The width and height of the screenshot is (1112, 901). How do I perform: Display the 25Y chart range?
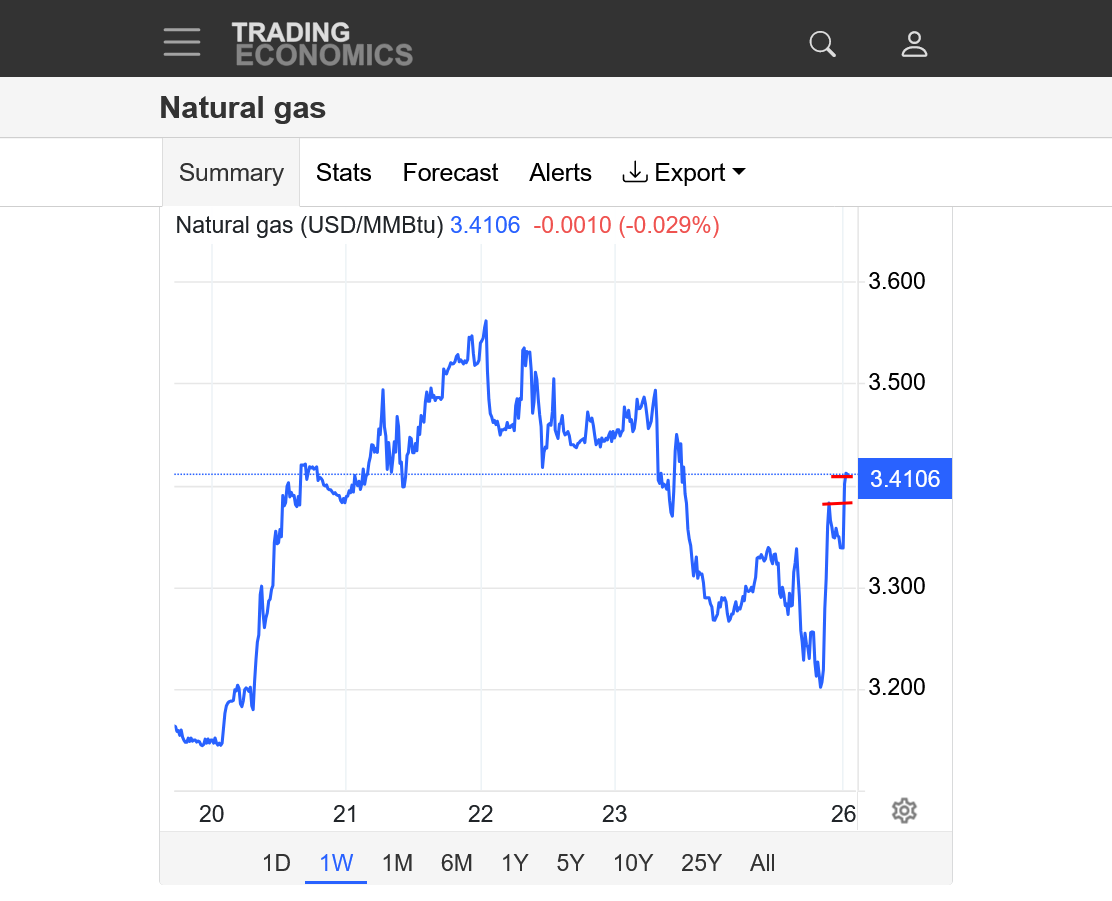click(x=700, y=863)
